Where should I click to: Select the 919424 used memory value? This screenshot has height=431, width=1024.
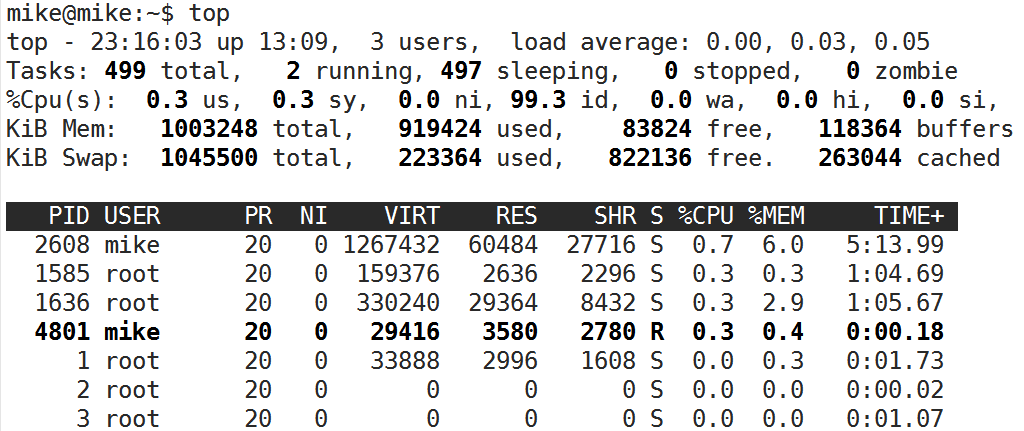[440, 129]
